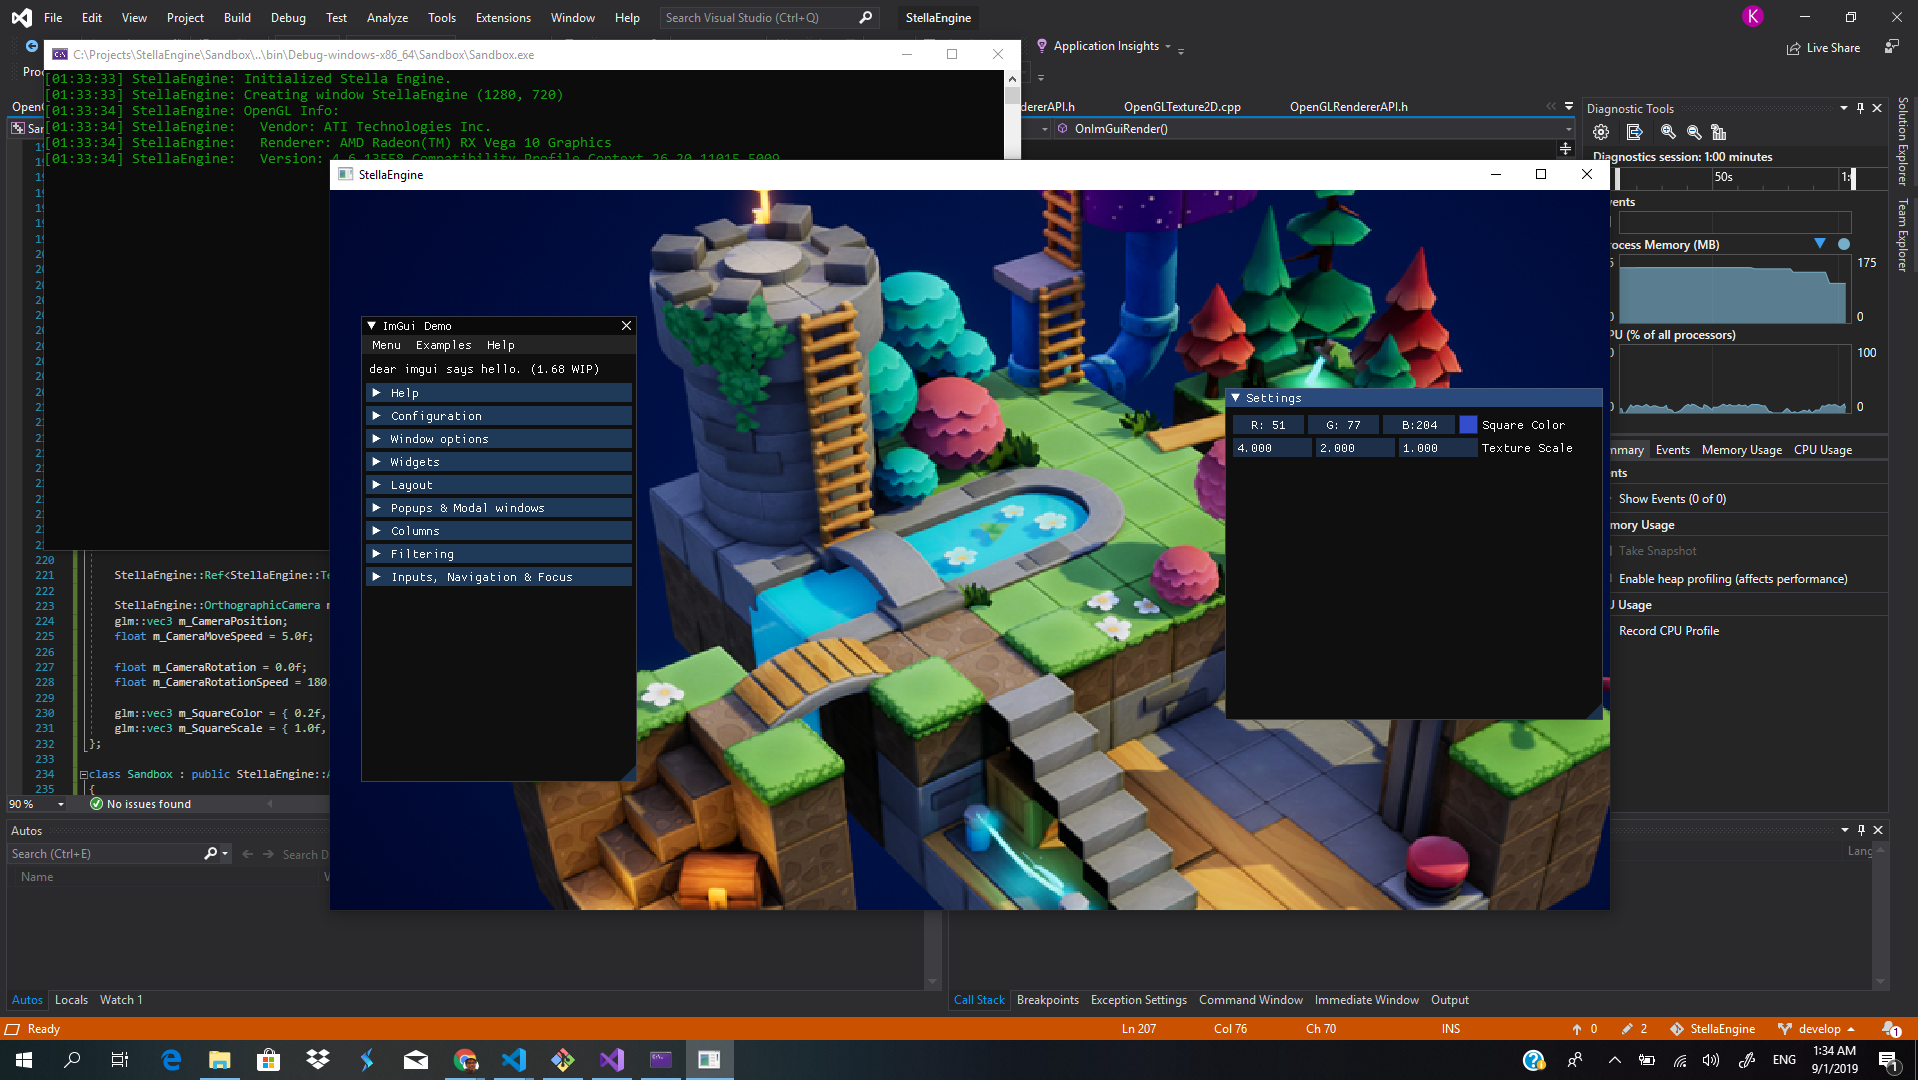1918x1080 pixels.
Task: Open the Extensions menu
Action: 503,17
